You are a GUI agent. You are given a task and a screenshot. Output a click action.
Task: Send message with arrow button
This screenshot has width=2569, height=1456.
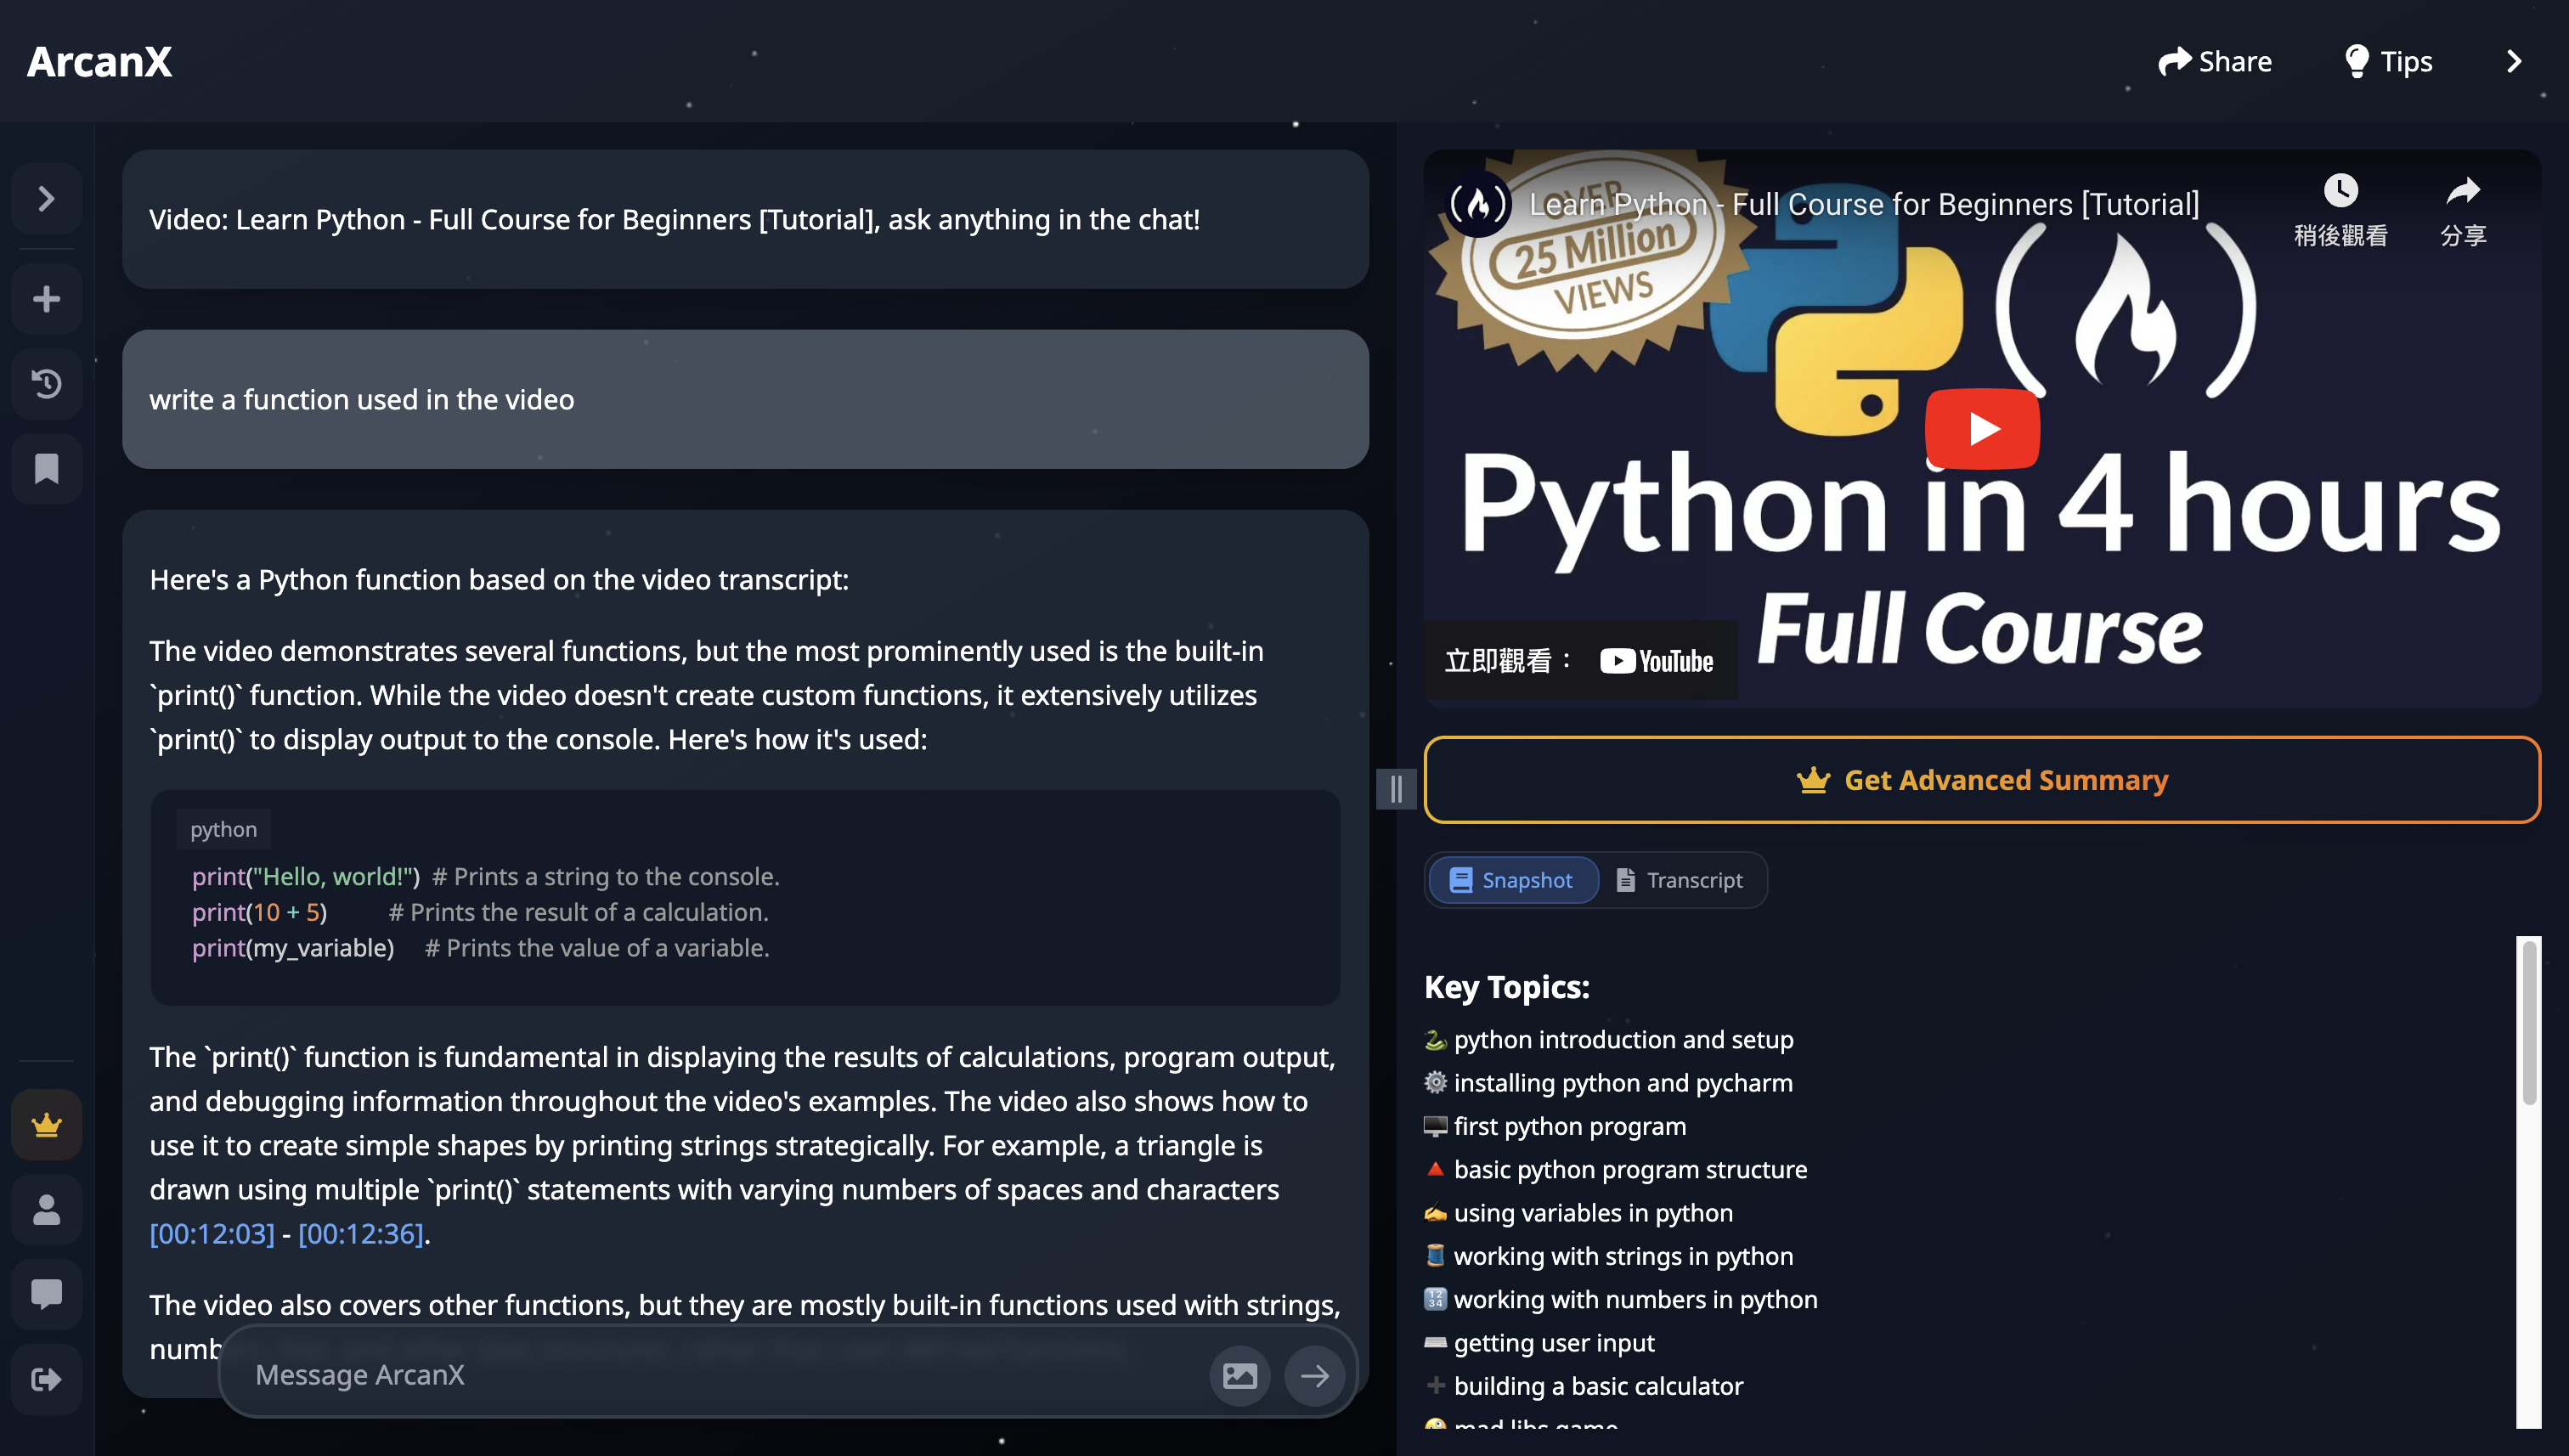tap(1314, 1375)
